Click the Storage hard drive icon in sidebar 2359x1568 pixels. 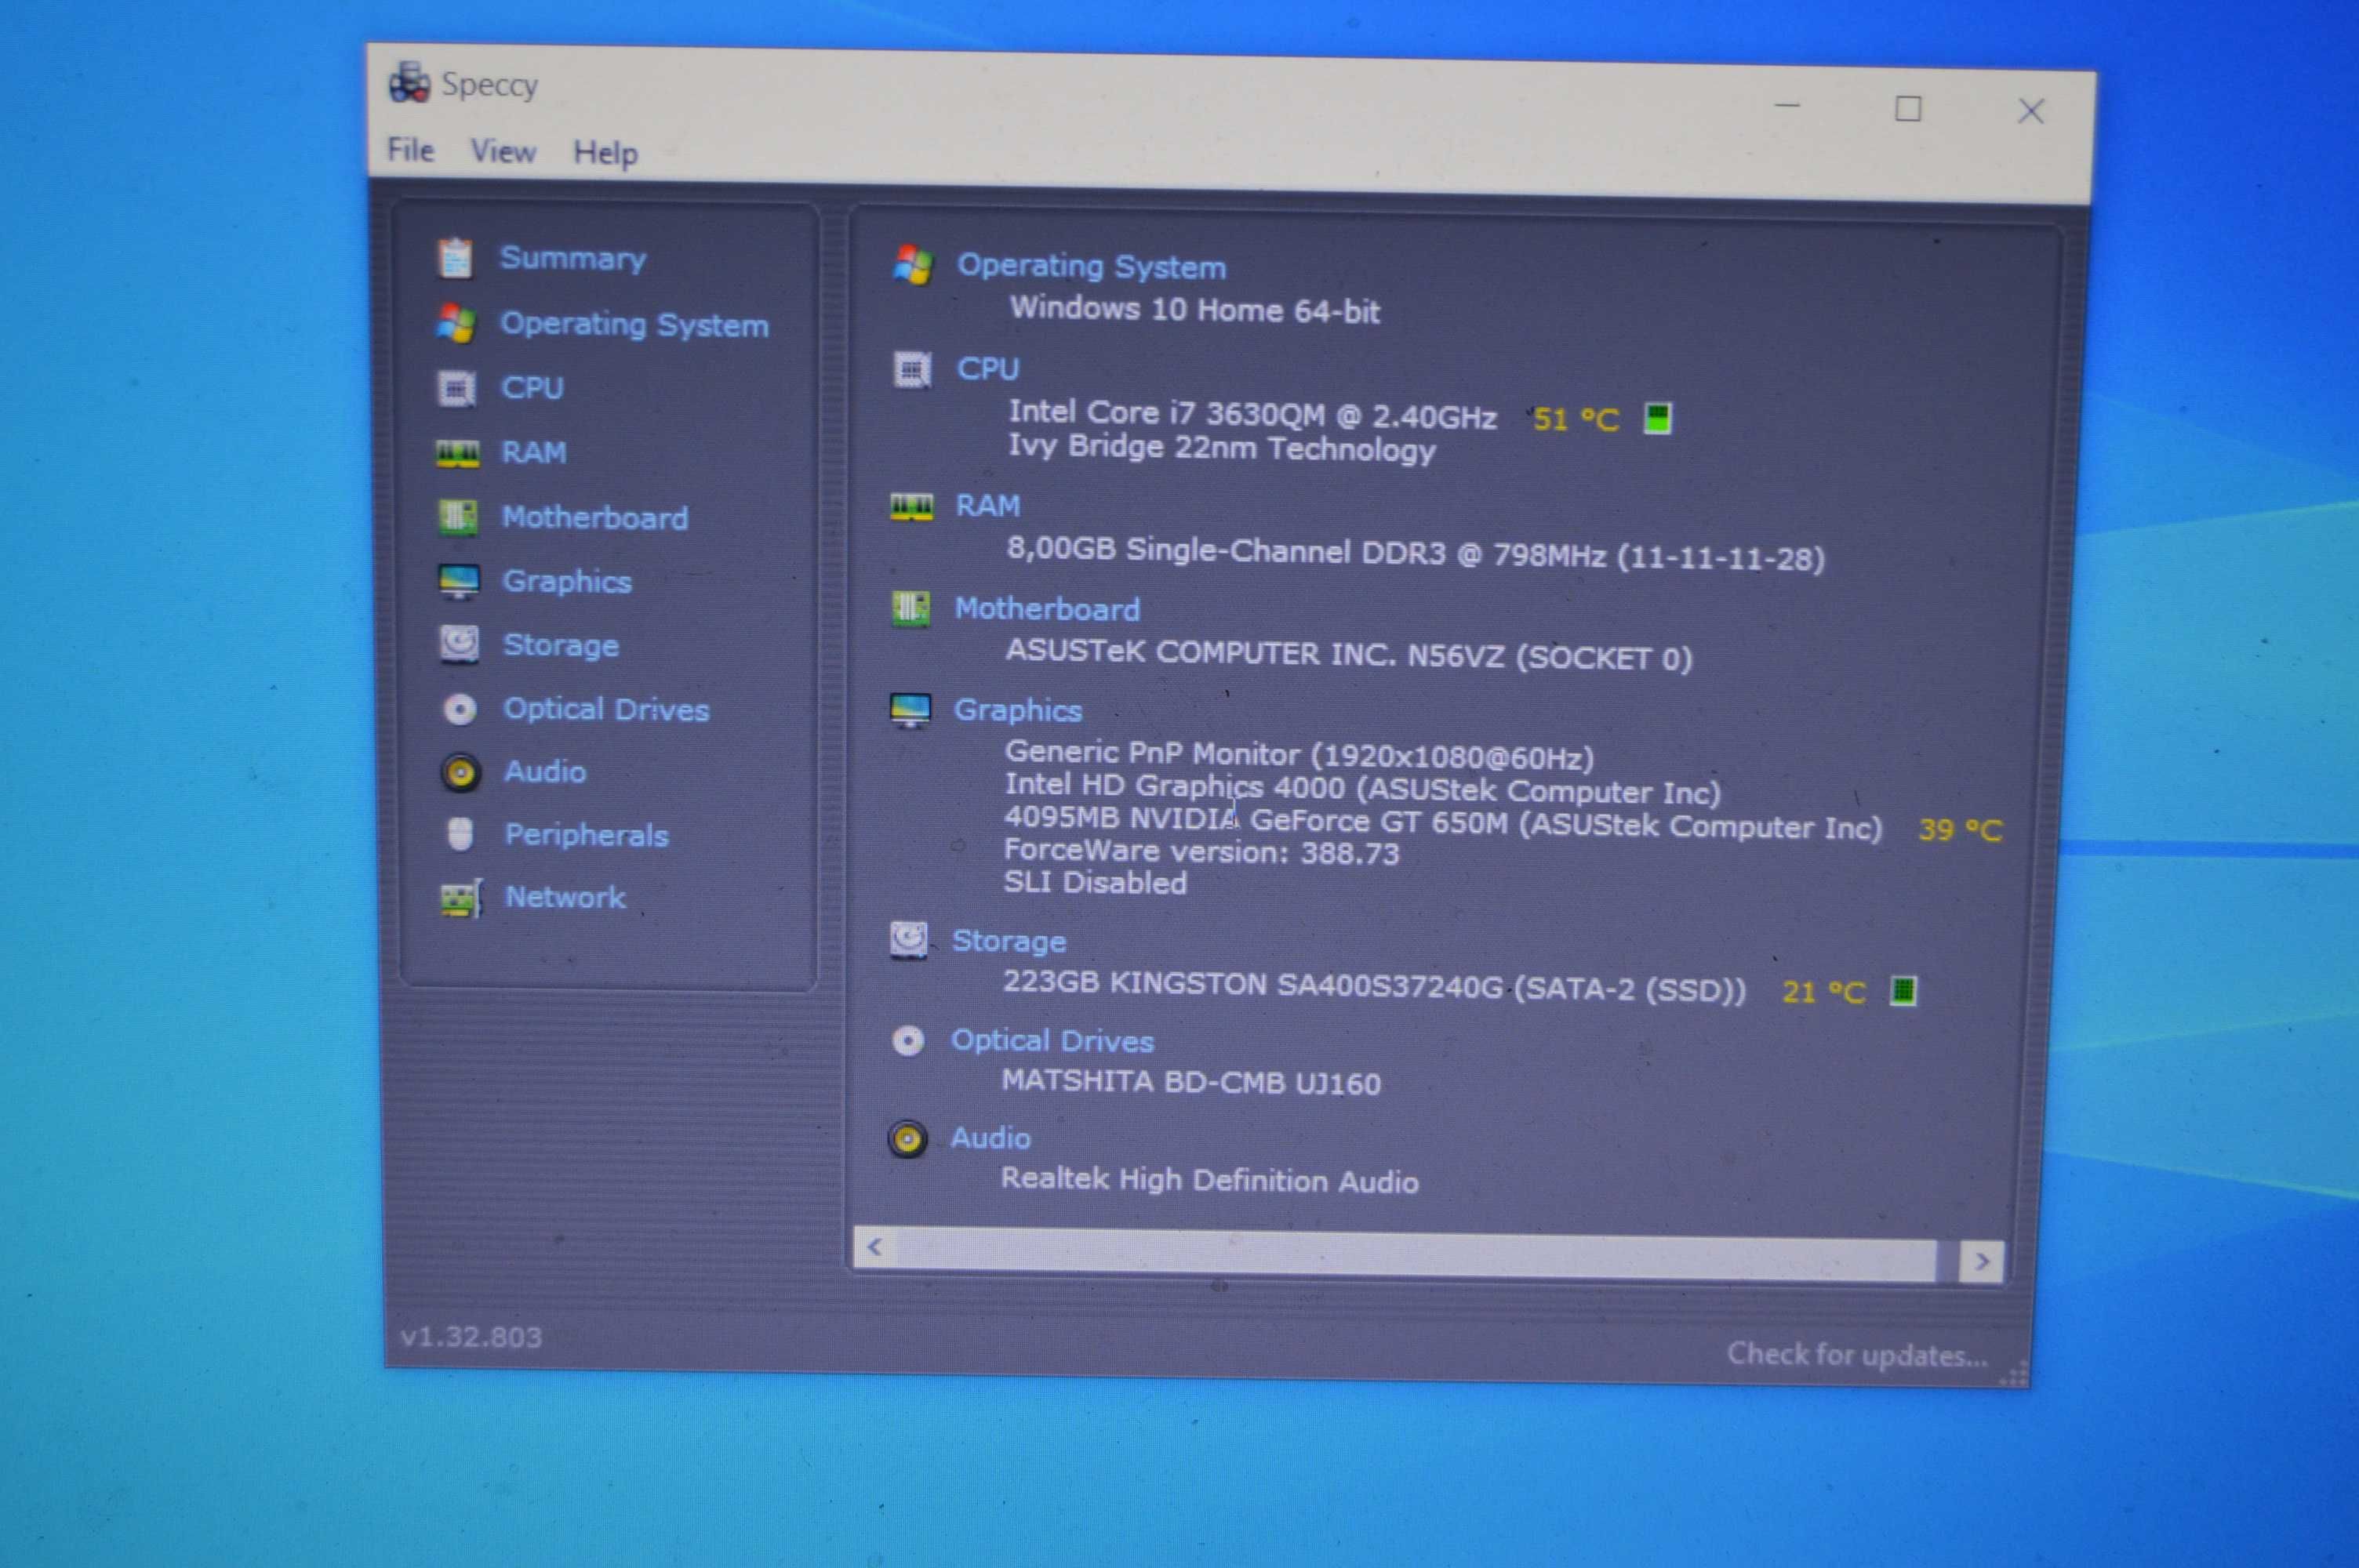pos(459,645)
